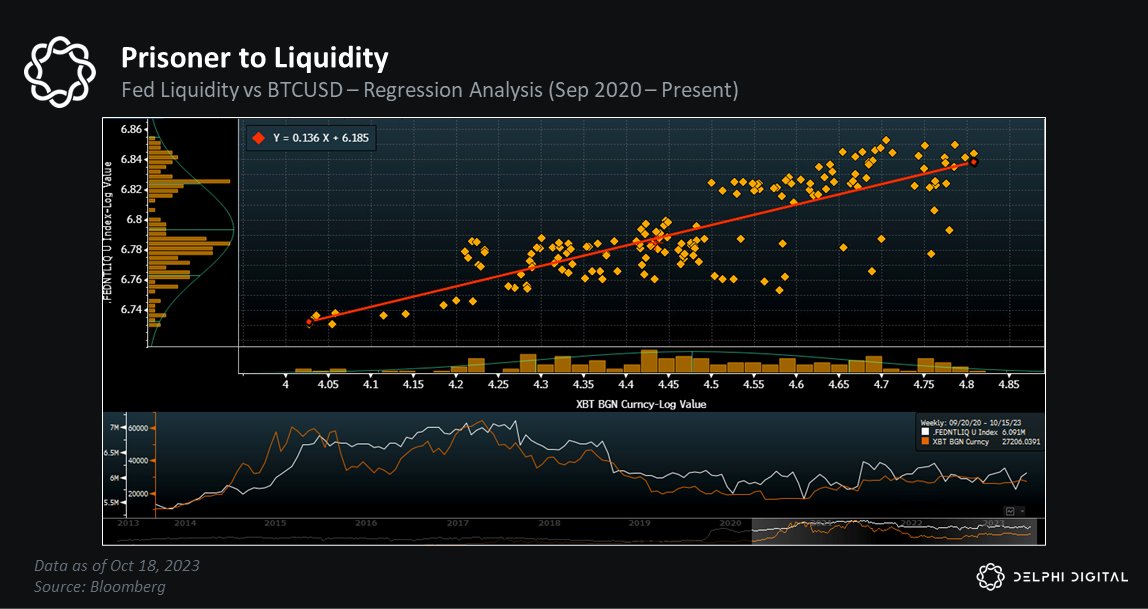The width and height of the screenshot is (1148, 609).
Task: Click the Delphi Digital logo in the footer
Action: [x=1053, y=575]
